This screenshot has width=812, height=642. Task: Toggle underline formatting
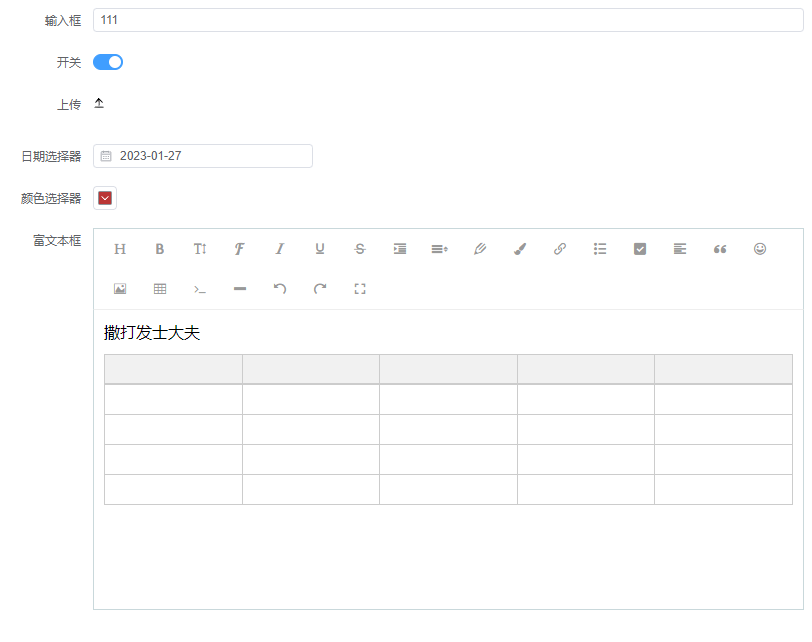[x=320, y=249]
